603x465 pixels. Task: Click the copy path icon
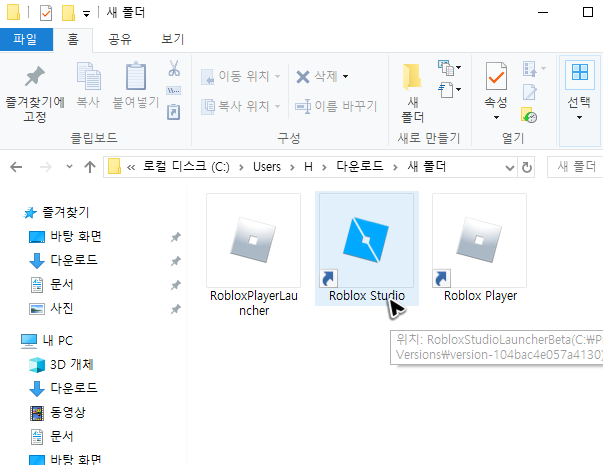coord(173,91)
